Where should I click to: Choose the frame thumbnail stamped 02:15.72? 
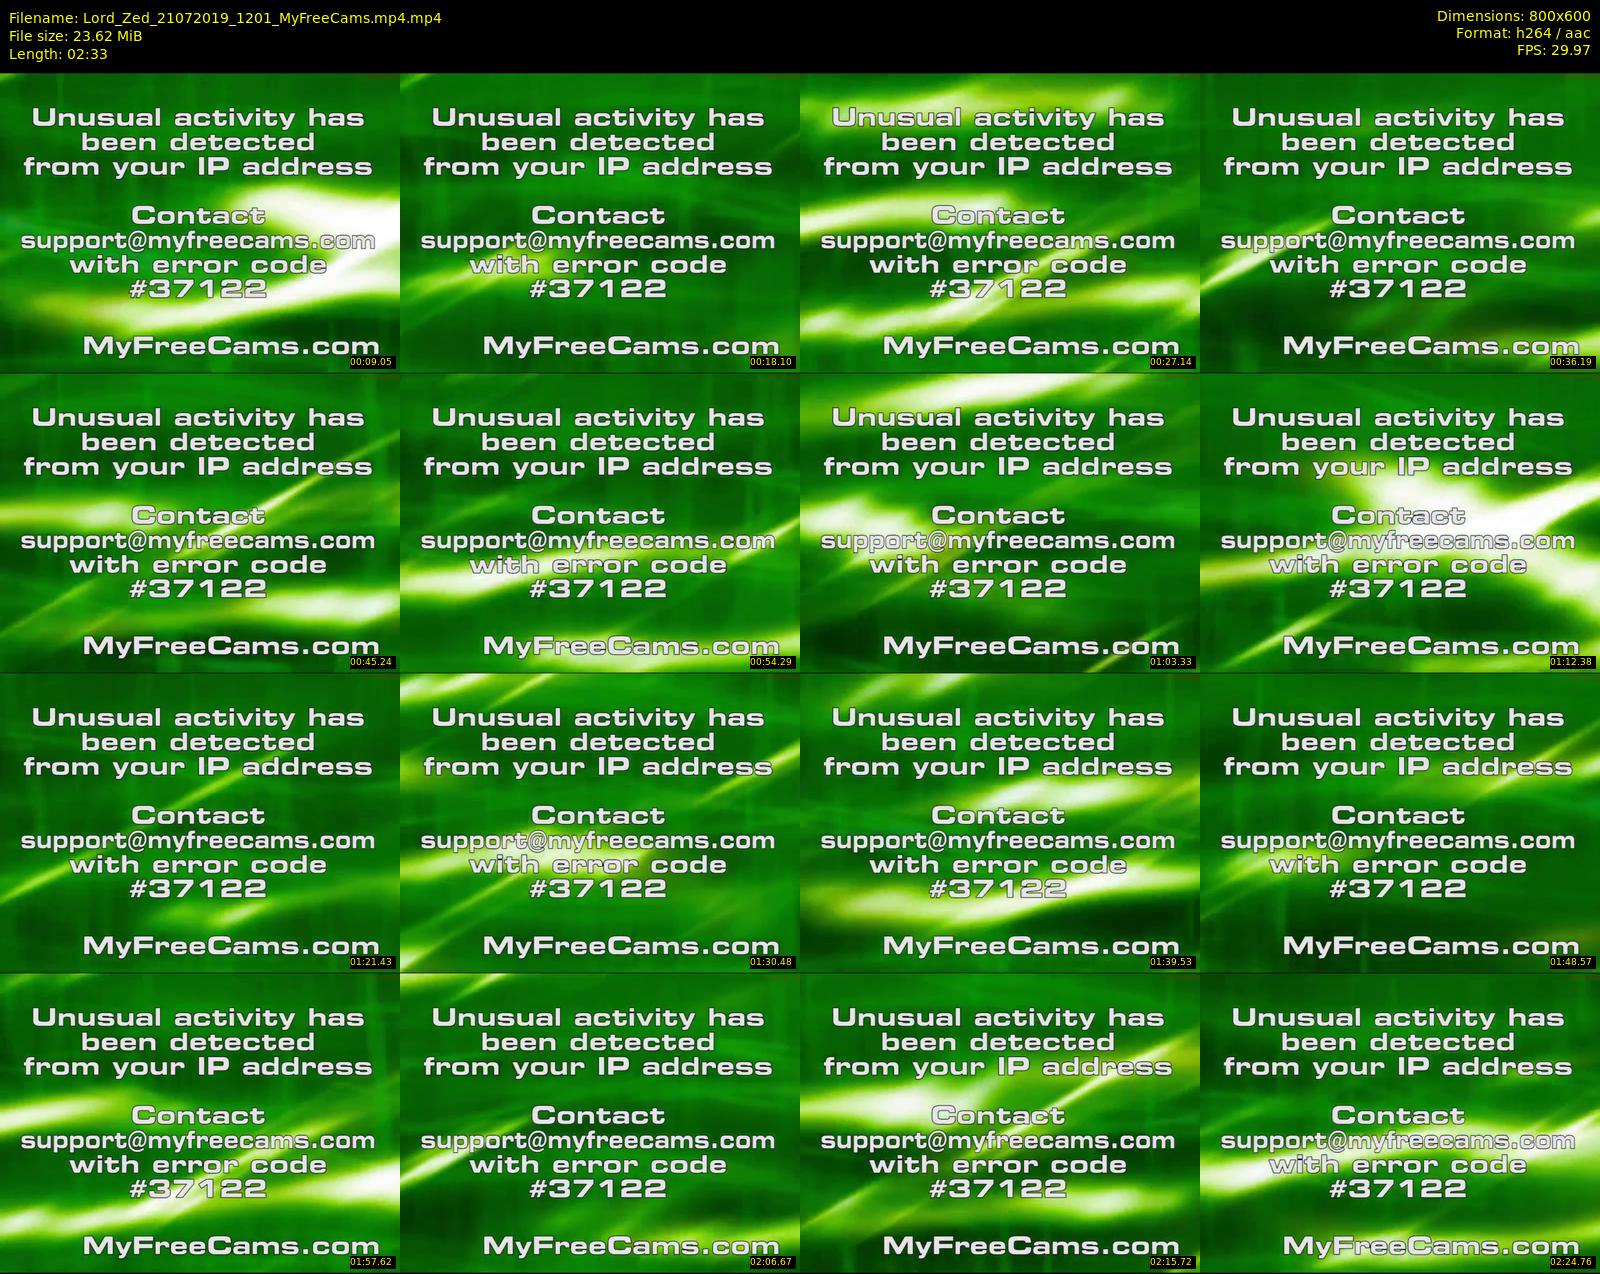tap(1000, 1122)
